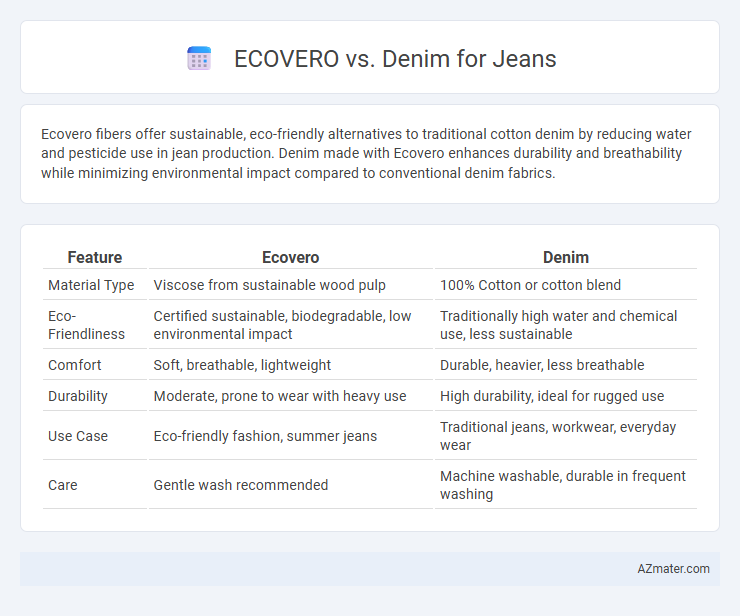The image size is (740, 616).
Task: Open the AZmater.com link
Action: 673,569
